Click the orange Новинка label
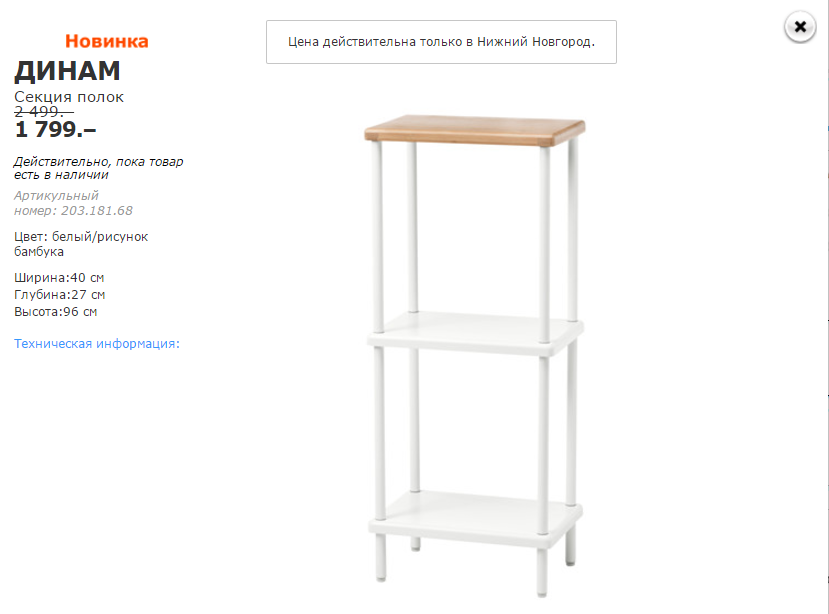Screen dimensions: 829x614 click(107, 41)
